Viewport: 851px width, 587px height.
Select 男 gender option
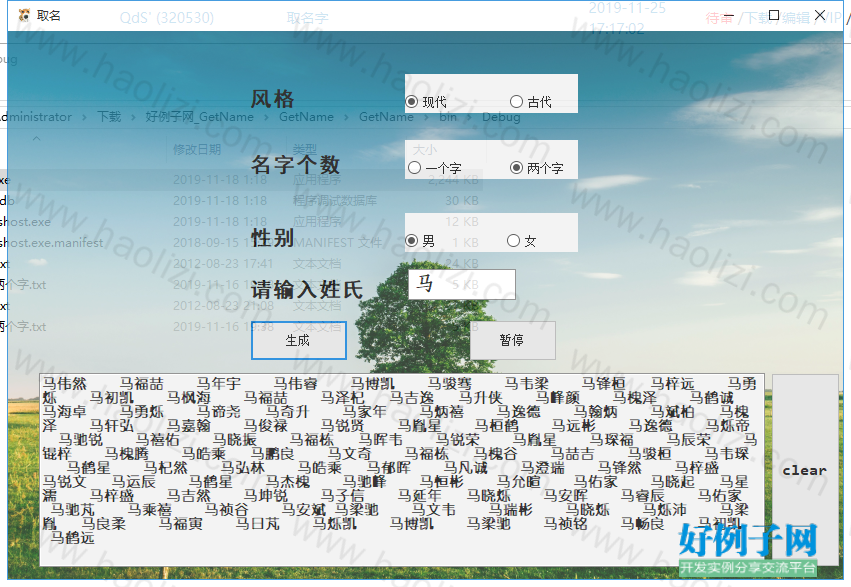click(420, 241)
